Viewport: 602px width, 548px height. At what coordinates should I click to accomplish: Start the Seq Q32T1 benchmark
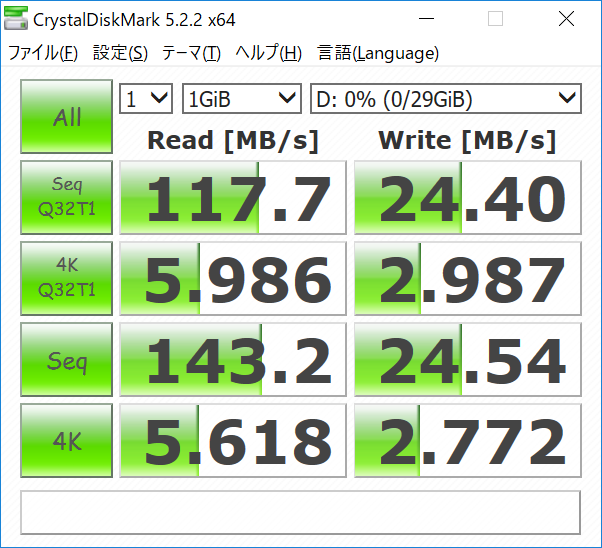click(66, 197)
